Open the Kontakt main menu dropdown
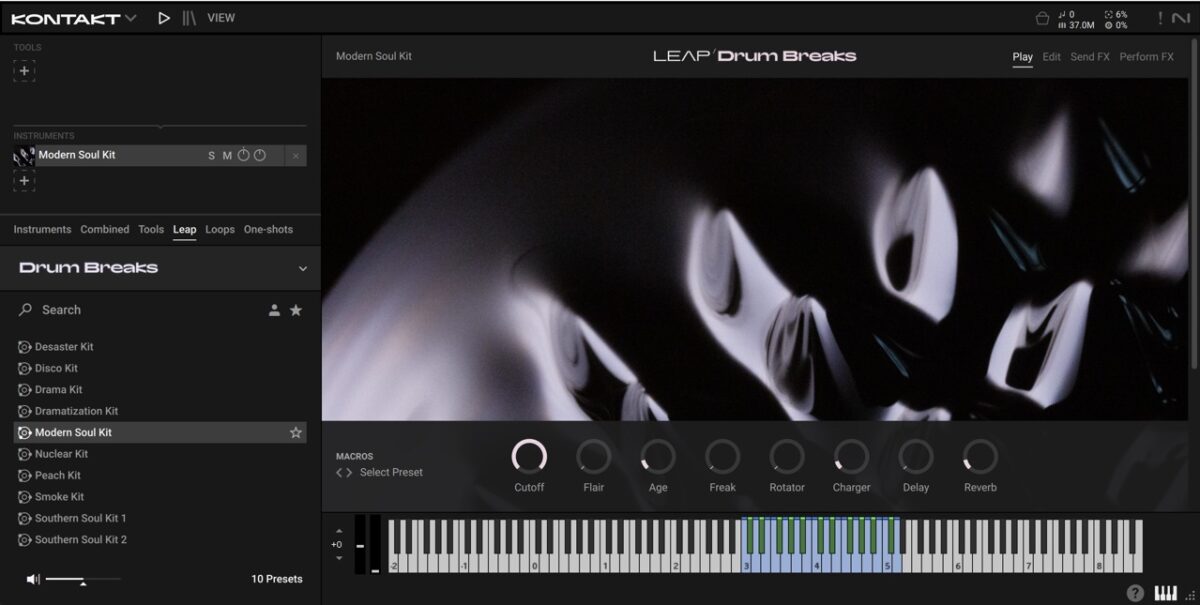The image size is (1200, 605). pos(74,18)
